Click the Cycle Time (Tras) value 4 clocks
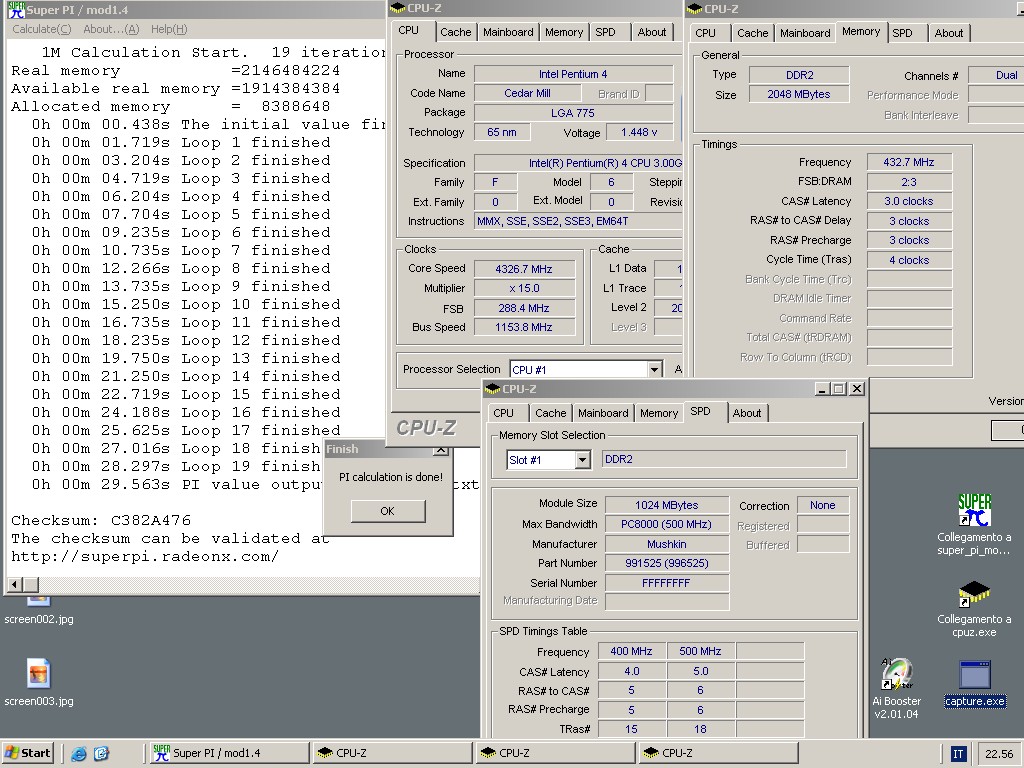 pos(908,260)
